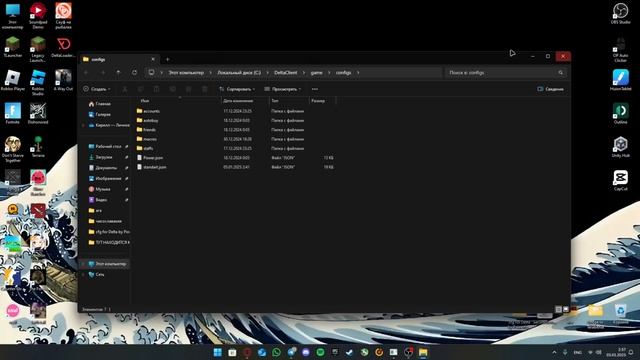The height and width of the screenshot is (360, 640).
Task: Click the forward navigation arrow
Action: tap(102, 73)
